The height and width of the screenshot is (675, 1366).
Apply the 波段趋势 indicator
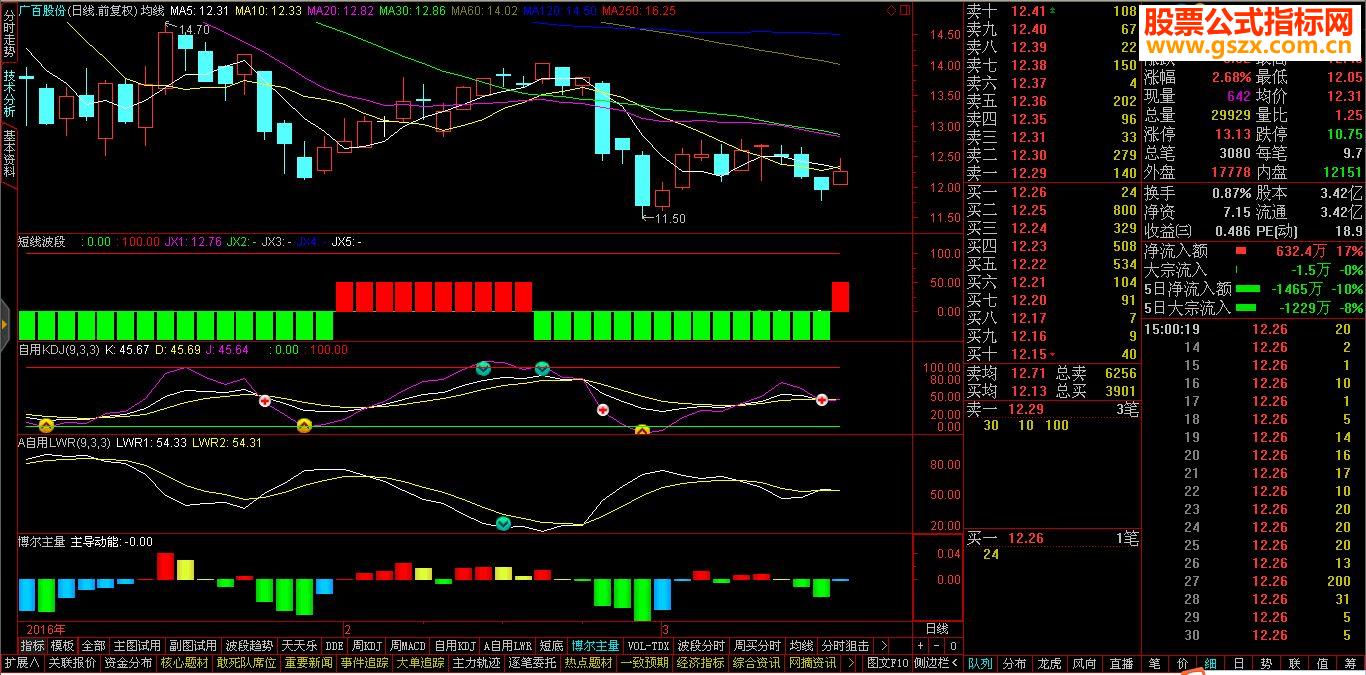pos(249,646)
